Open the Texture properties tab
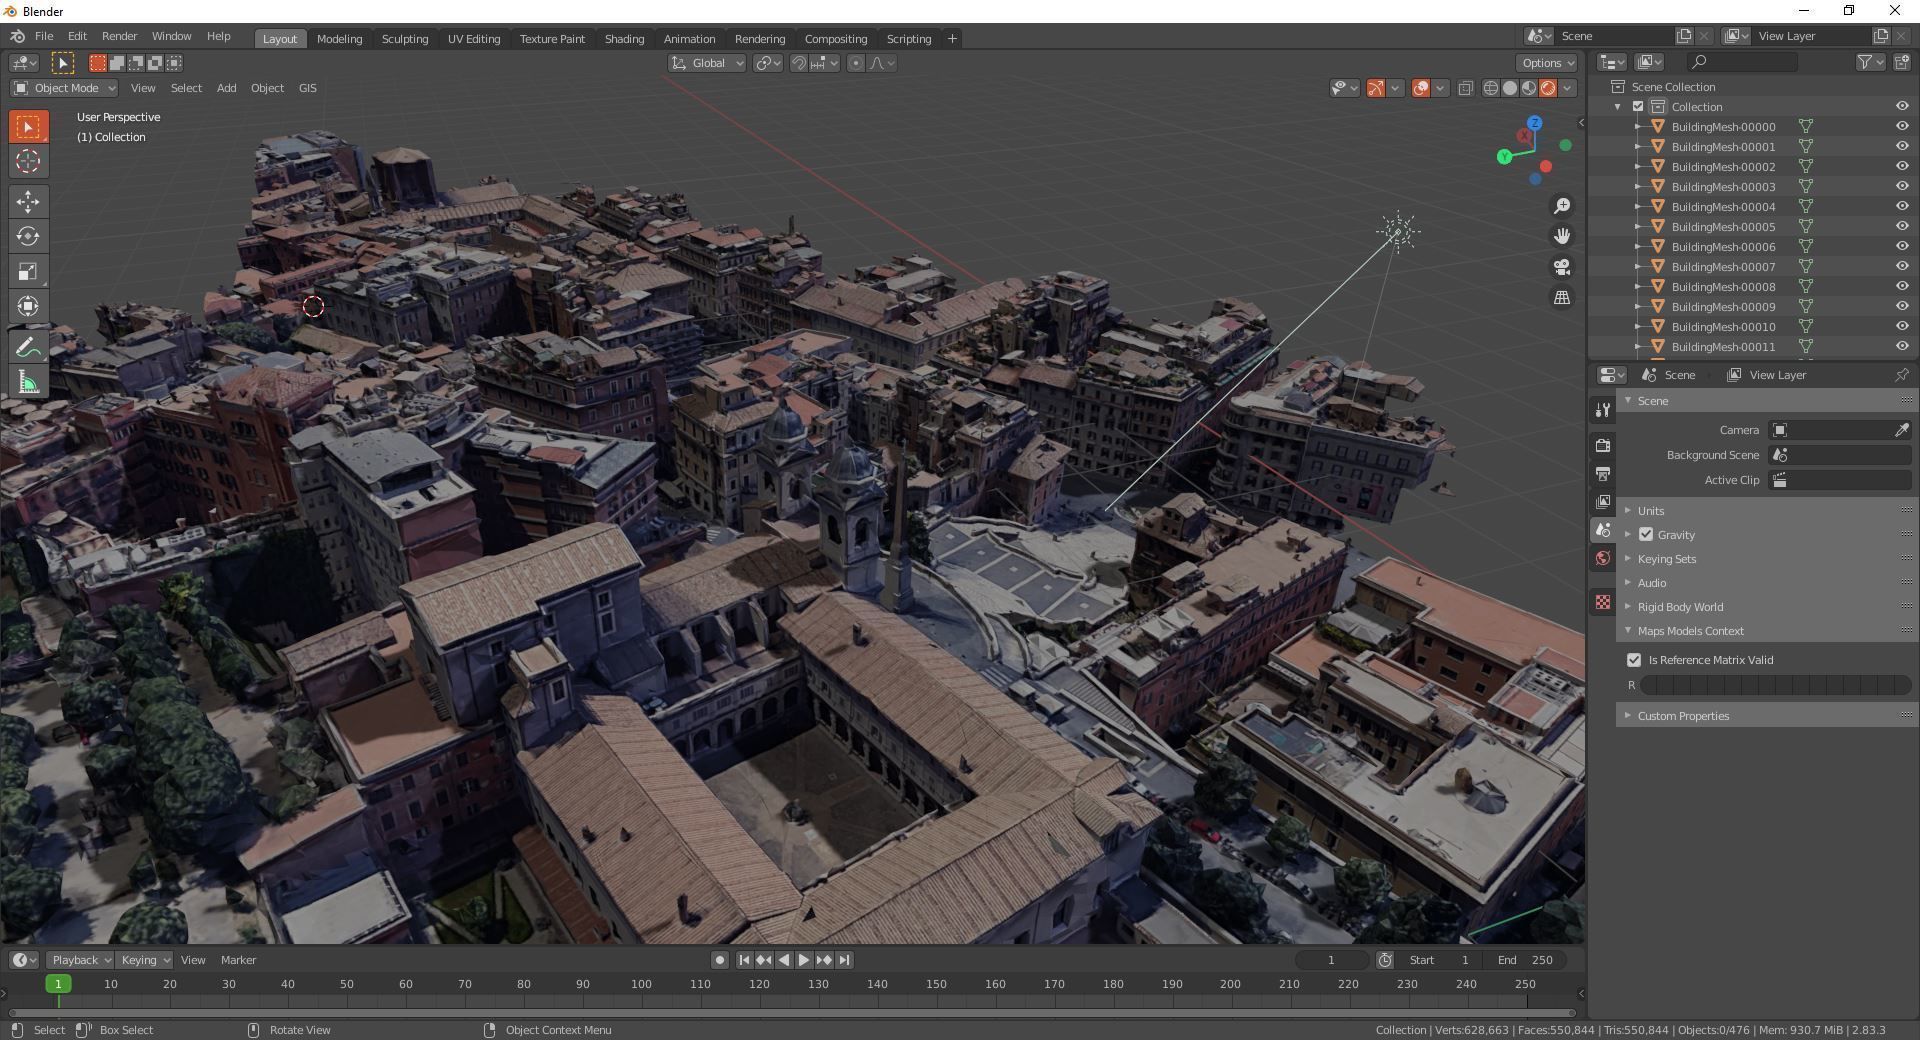Image resolution: width=1920 pixels, height=1040 pixels. [1603, 602]
